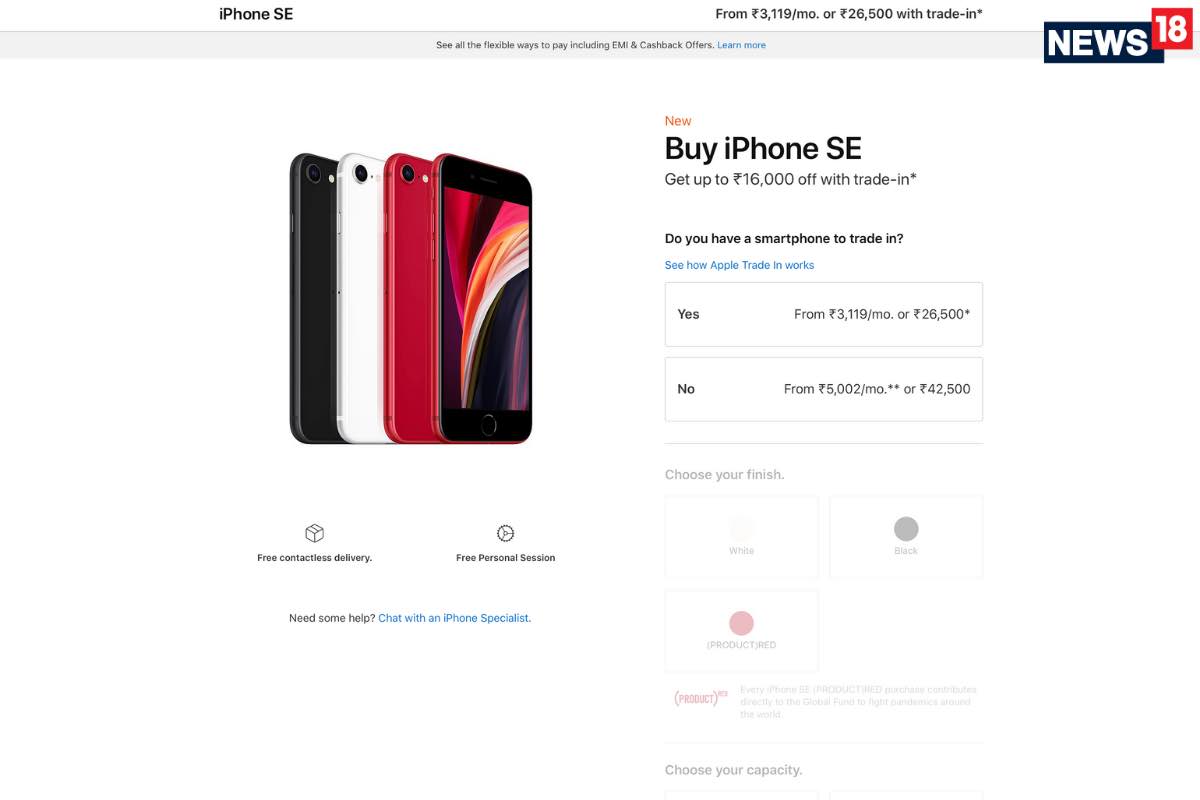Click the iPhone SE header title
The image size is (1200, 800).
[256, 14]
